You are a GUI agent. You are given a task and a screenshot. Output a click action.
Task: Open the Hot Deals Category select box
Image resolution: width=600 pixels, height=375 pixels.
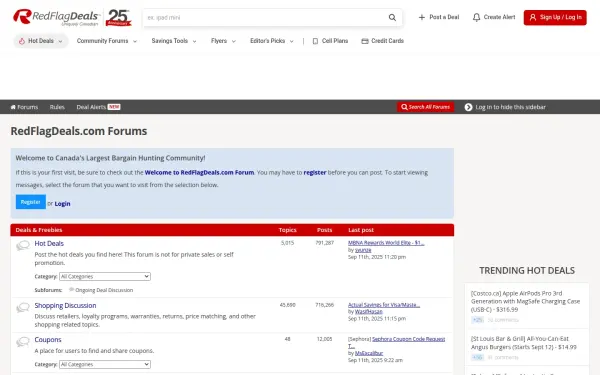coord(105,276)
